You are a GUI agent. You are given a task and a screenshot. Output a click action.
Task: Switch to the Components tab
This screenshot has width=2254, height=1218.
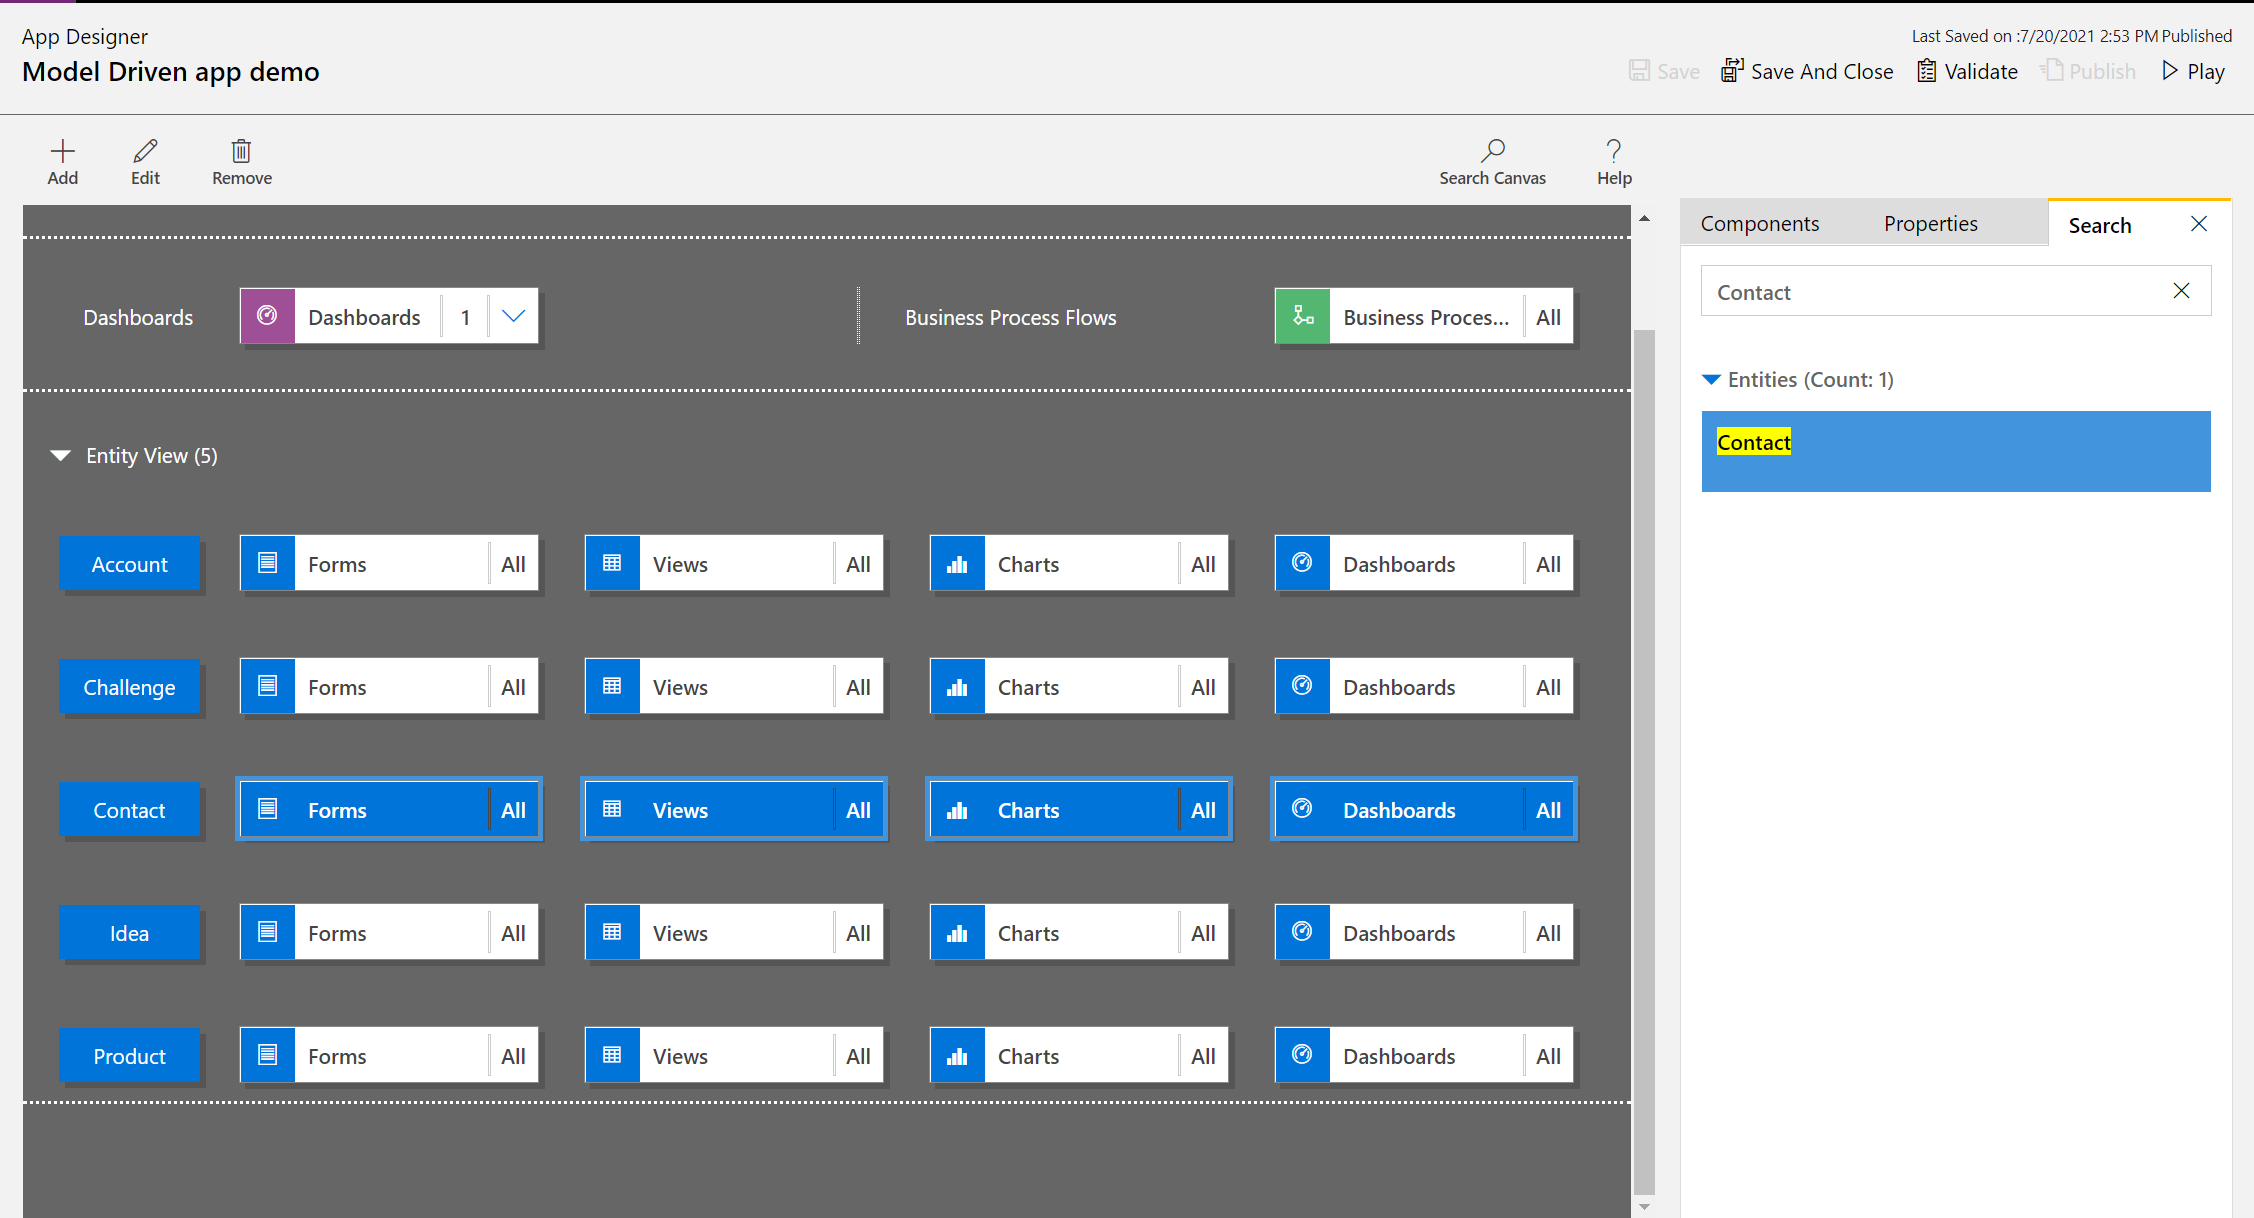[1762, 222]
